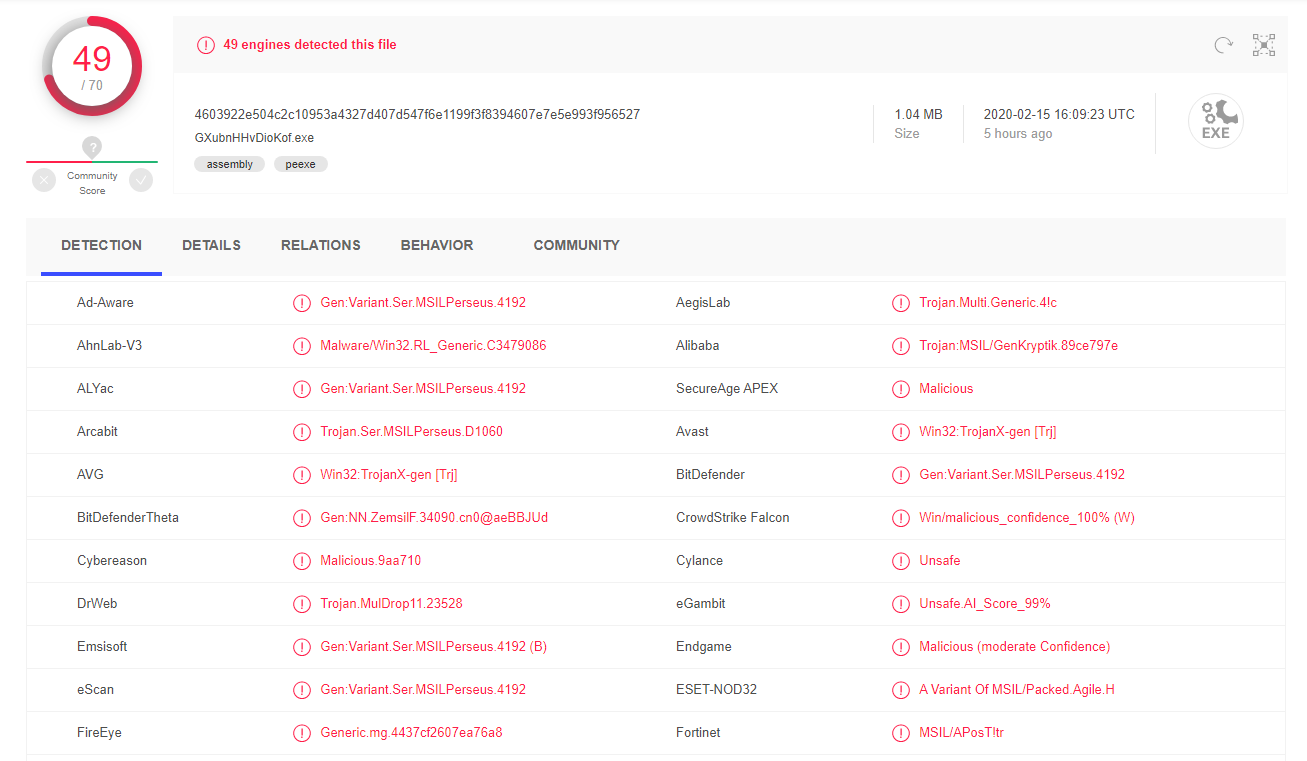Click the alert icon in the Alibaba row

tap(901, 346)
